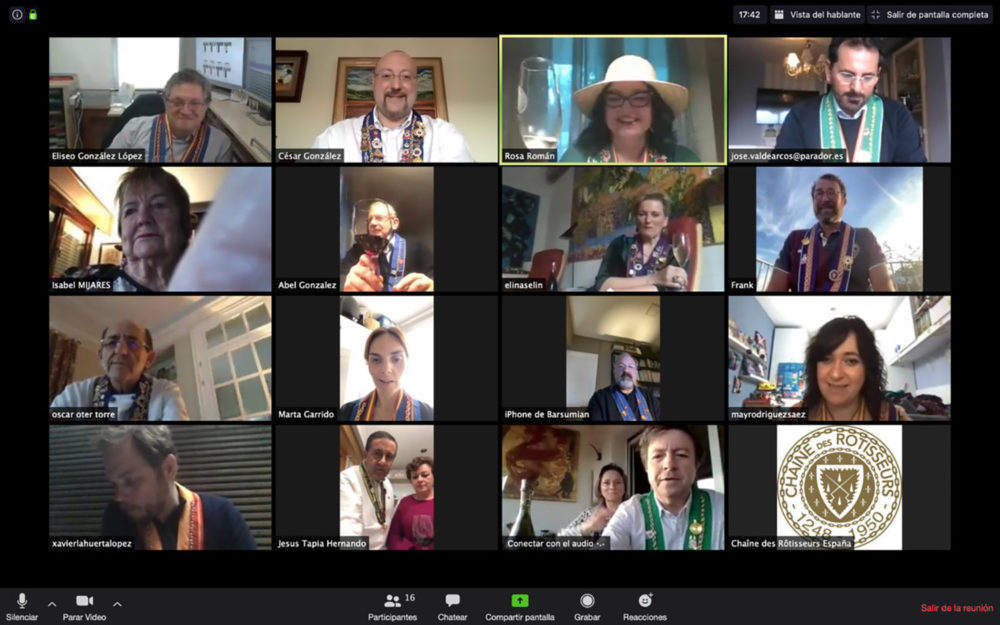Image resolution: width=1000 pixels, height=625 pixels.
Task: Open the Reacciones emoji menu
Action: tap(645, 606)
